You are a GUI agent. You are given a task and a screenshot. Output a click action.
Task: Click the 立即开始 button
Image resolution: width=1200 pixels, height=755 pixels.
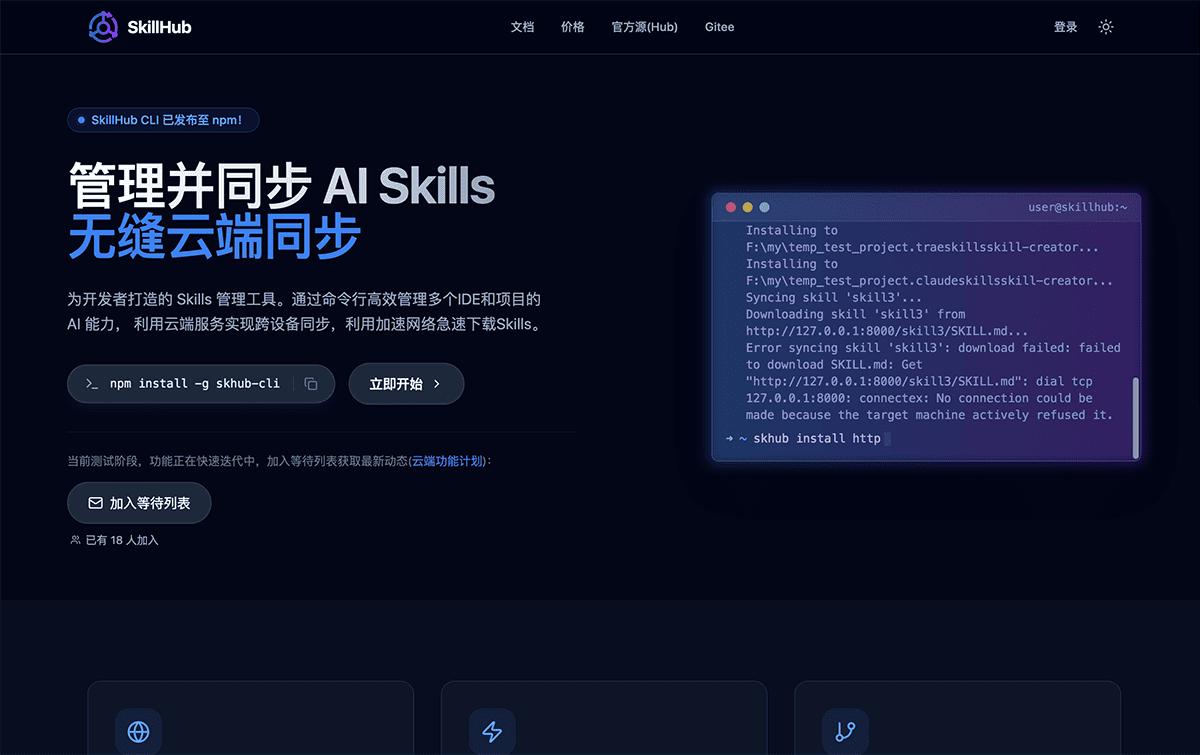point(406,383)
